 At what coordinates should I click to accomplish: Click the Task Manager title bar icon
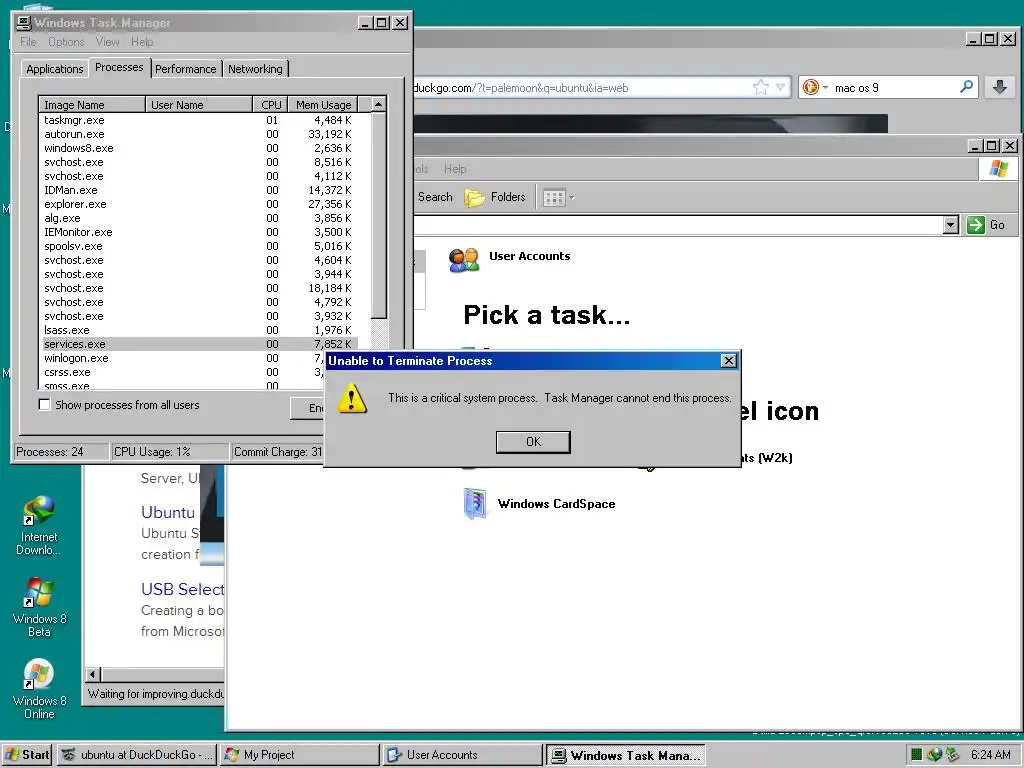24,22
